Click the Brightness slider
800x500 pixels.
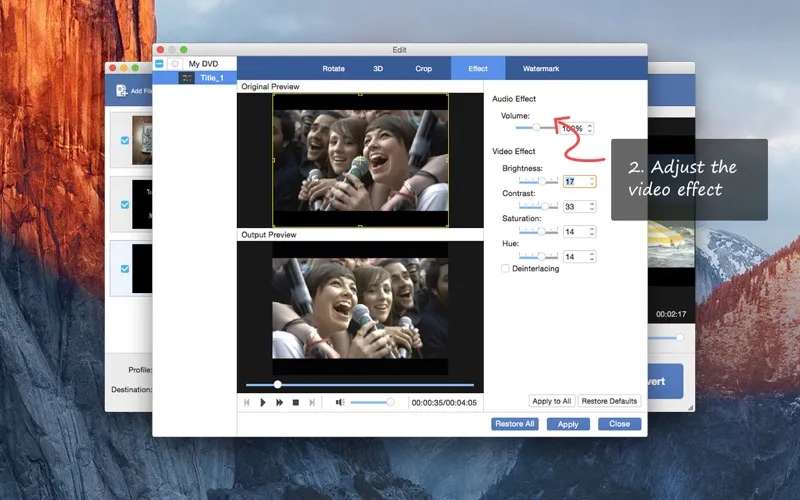[x=538, y=181]
